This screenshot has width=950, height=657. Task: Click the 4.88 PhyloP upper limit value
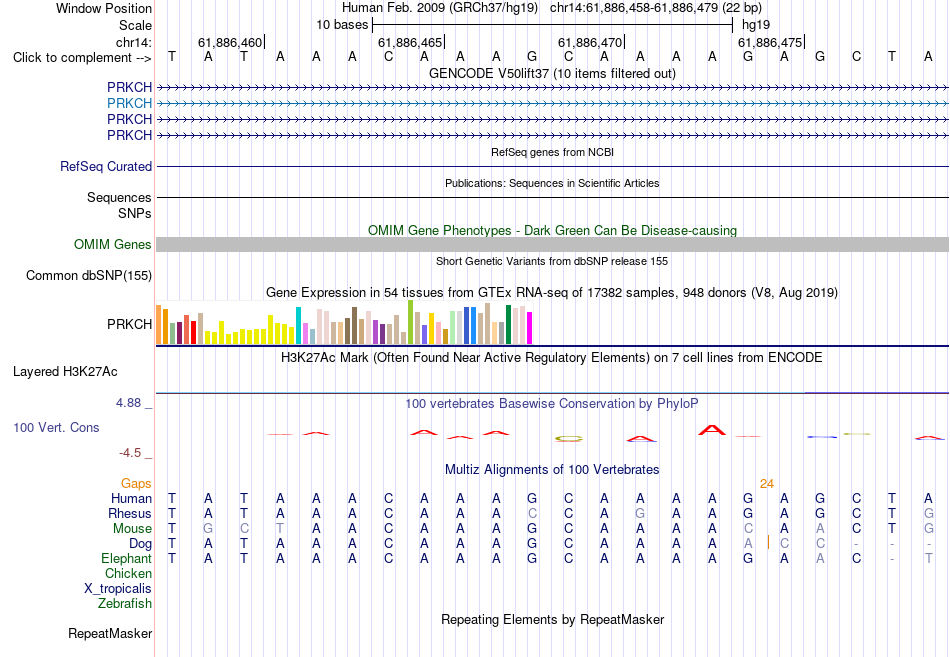coord(128,403)
